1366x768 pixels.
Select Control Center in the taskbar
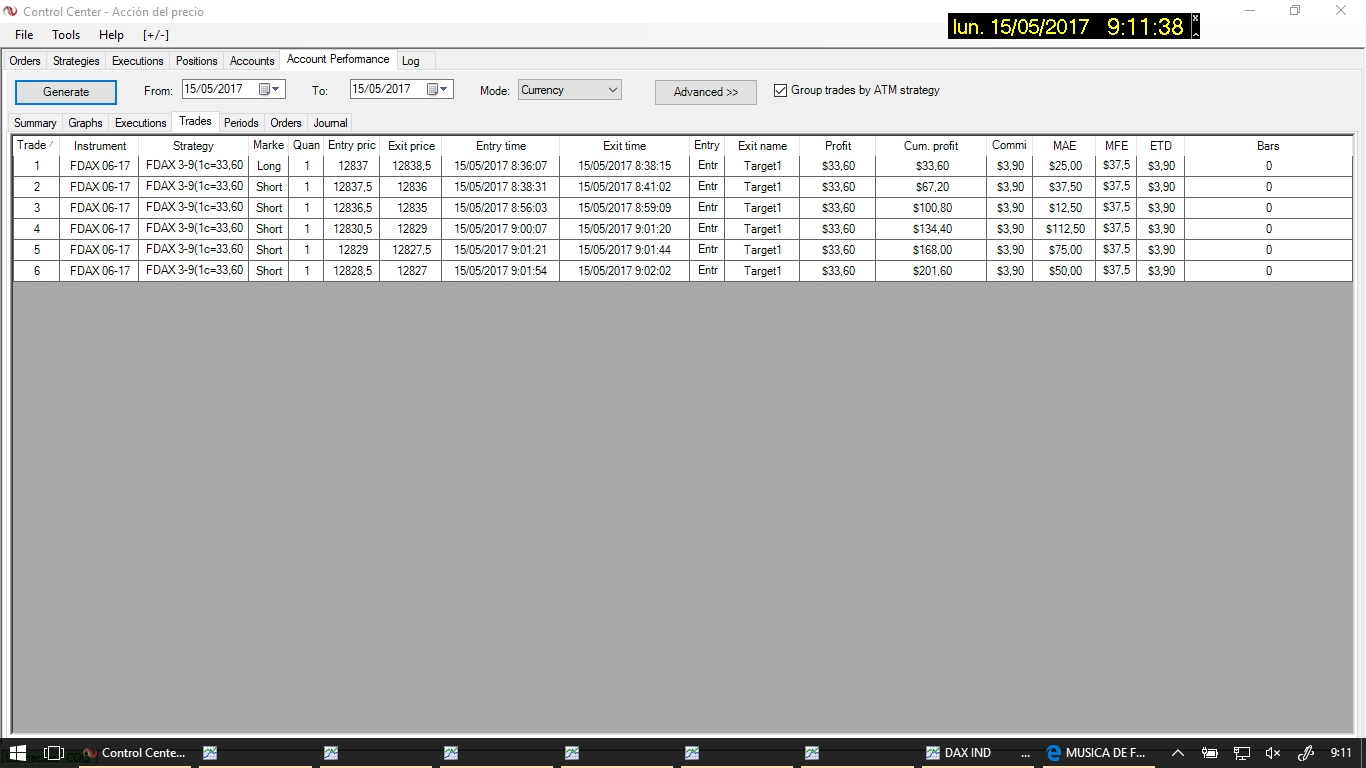click(134, 753)
